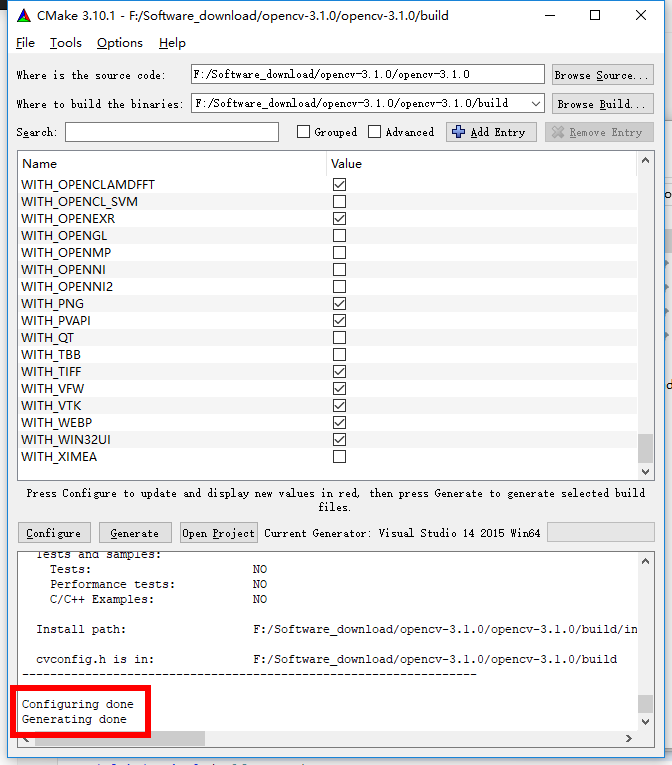Uncheck the WITH_WEBP option
Screen dimensions: 672x765
coord(339,423)
